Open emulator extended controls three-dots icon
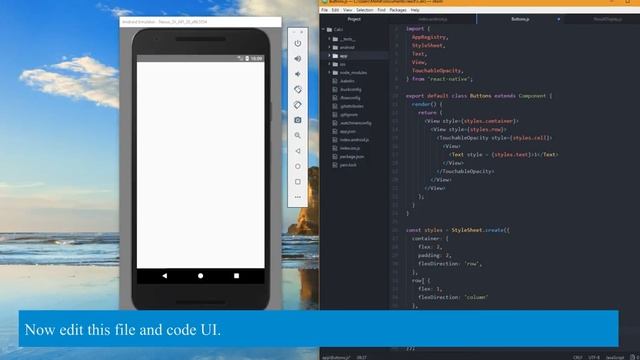Screen dimensions: 640x360 click(x=298, y=197)
